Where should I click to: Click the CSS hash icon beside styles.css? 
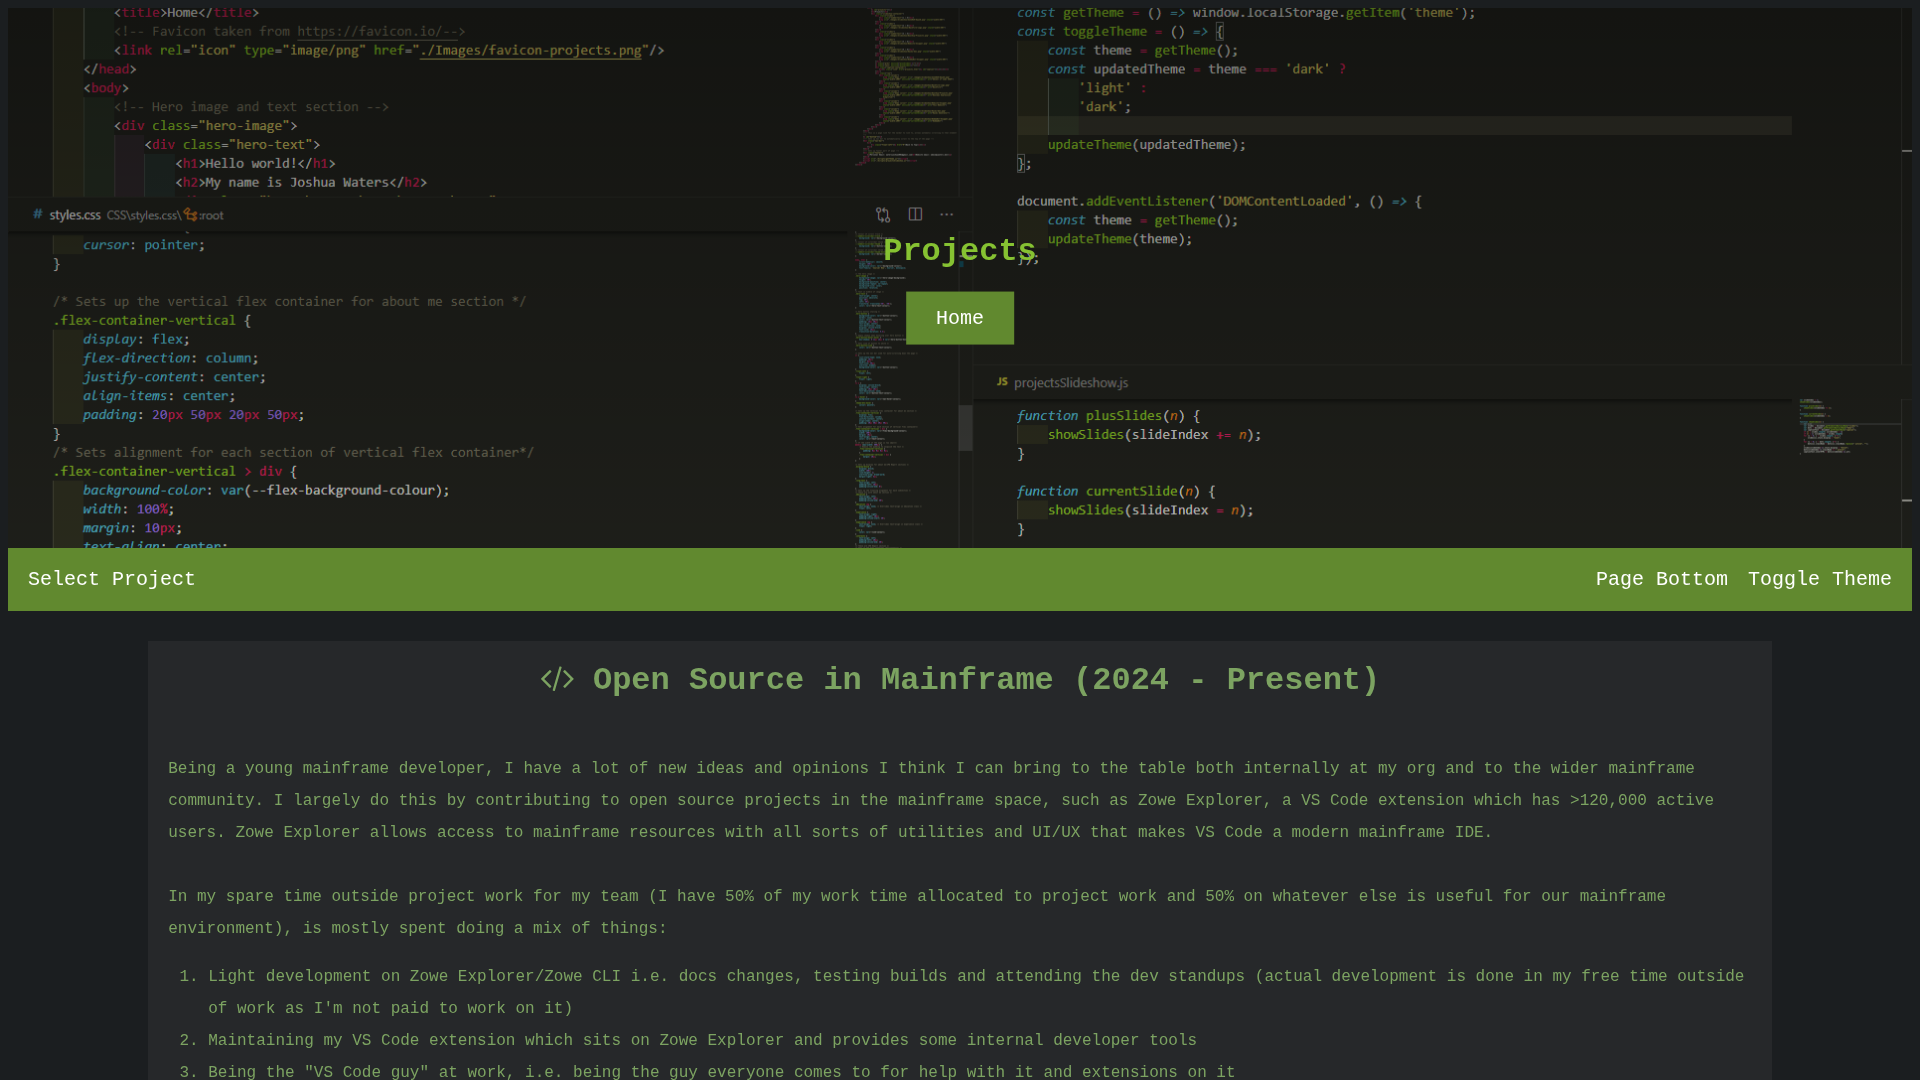tap(37, 215)
